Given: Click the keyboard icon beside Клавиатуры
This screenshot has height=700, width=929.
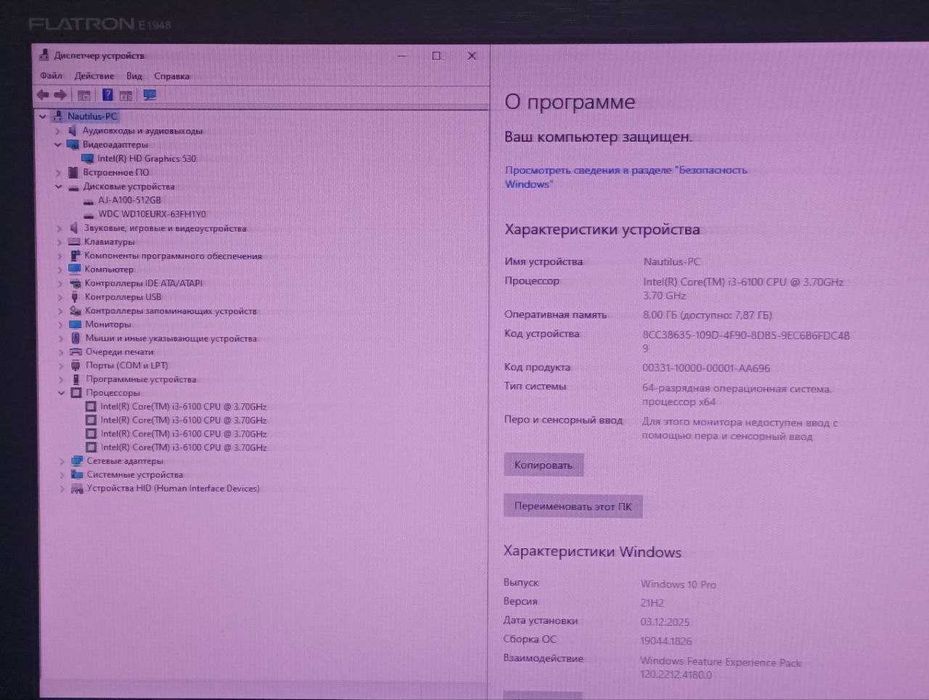Looking at the screenshot, I should (74, 242).
